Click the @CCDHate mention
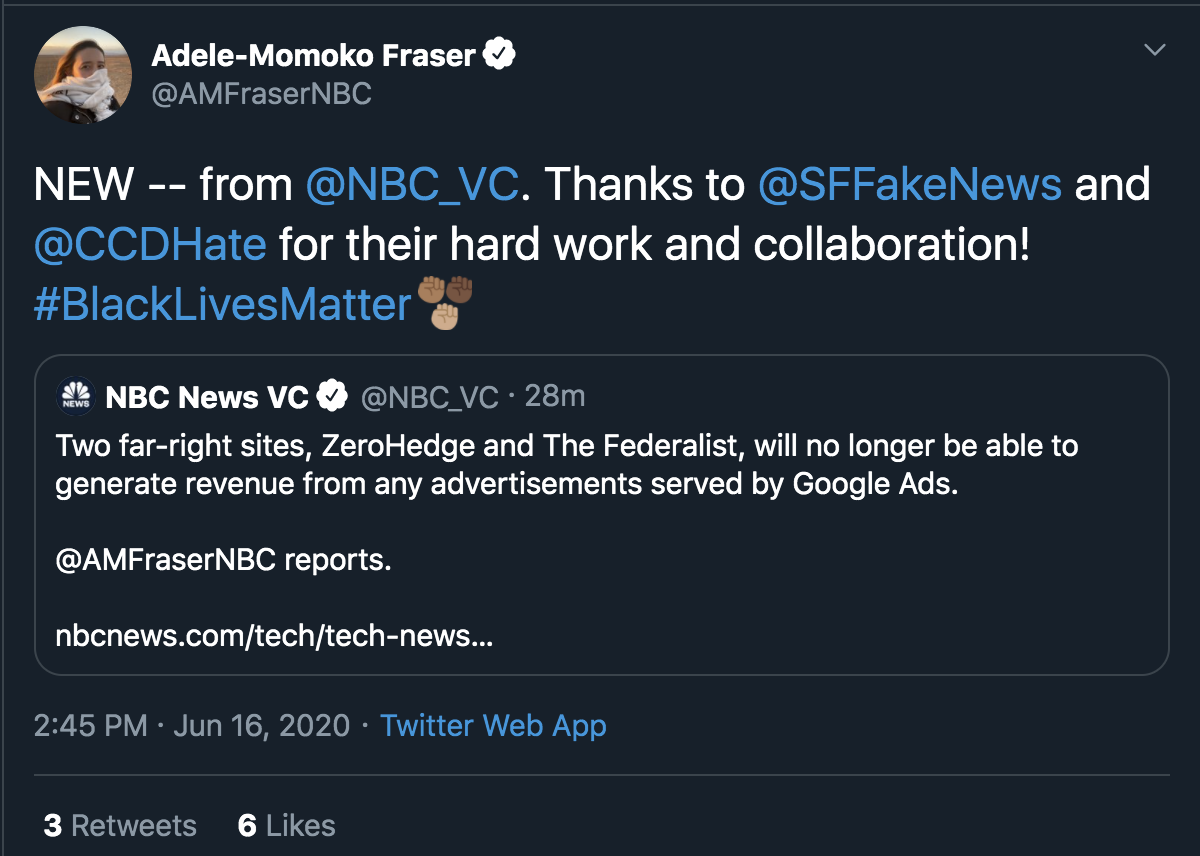Screen dimensions: 1200x856 tap(150, 244)
